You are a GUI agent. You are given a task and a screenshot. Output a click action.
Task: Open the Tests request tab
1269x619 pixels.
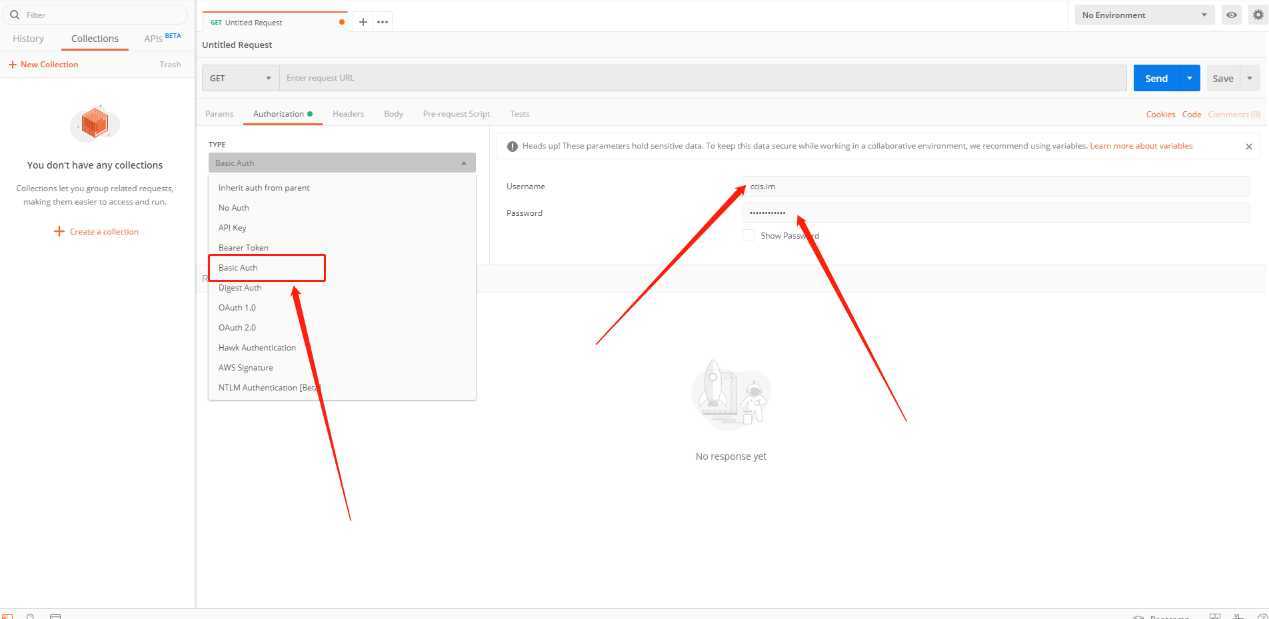[519, 114]
